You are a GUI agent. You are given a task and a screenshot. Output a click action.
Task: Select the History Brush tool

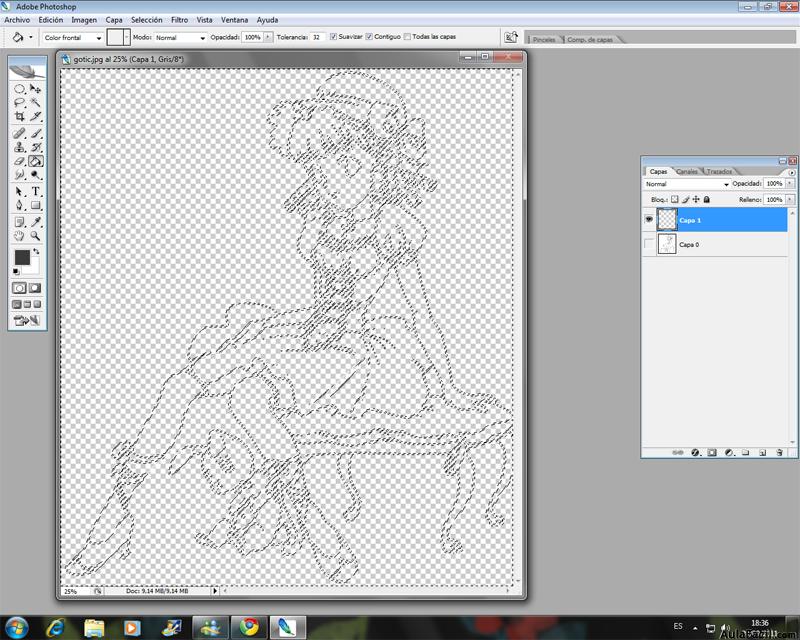36,147
